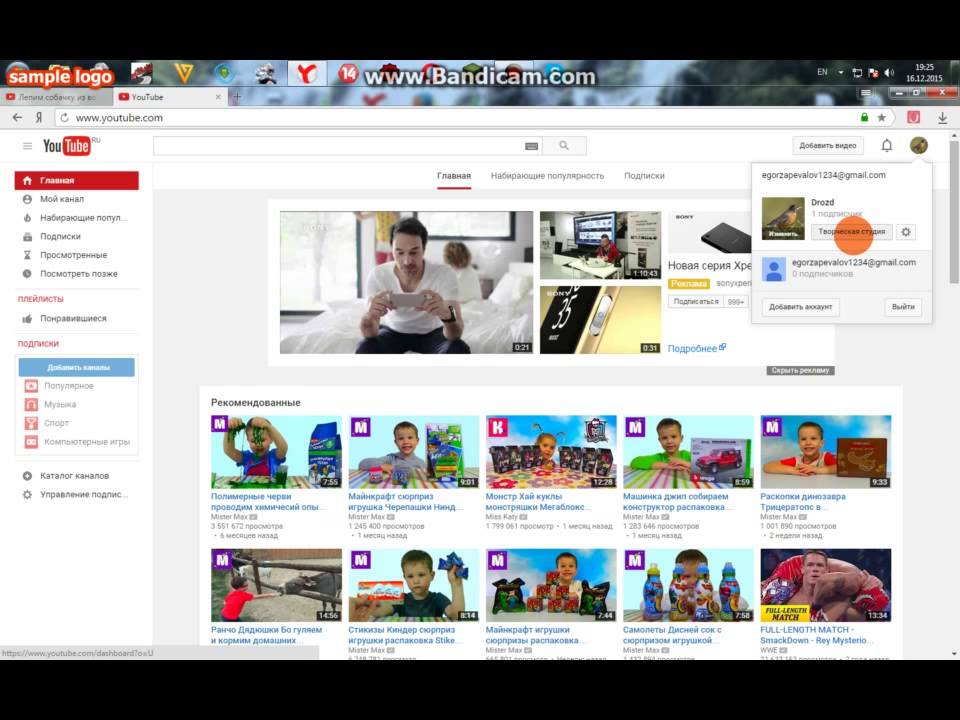Open Творческая студия in account popup

(x=852, y=232)
